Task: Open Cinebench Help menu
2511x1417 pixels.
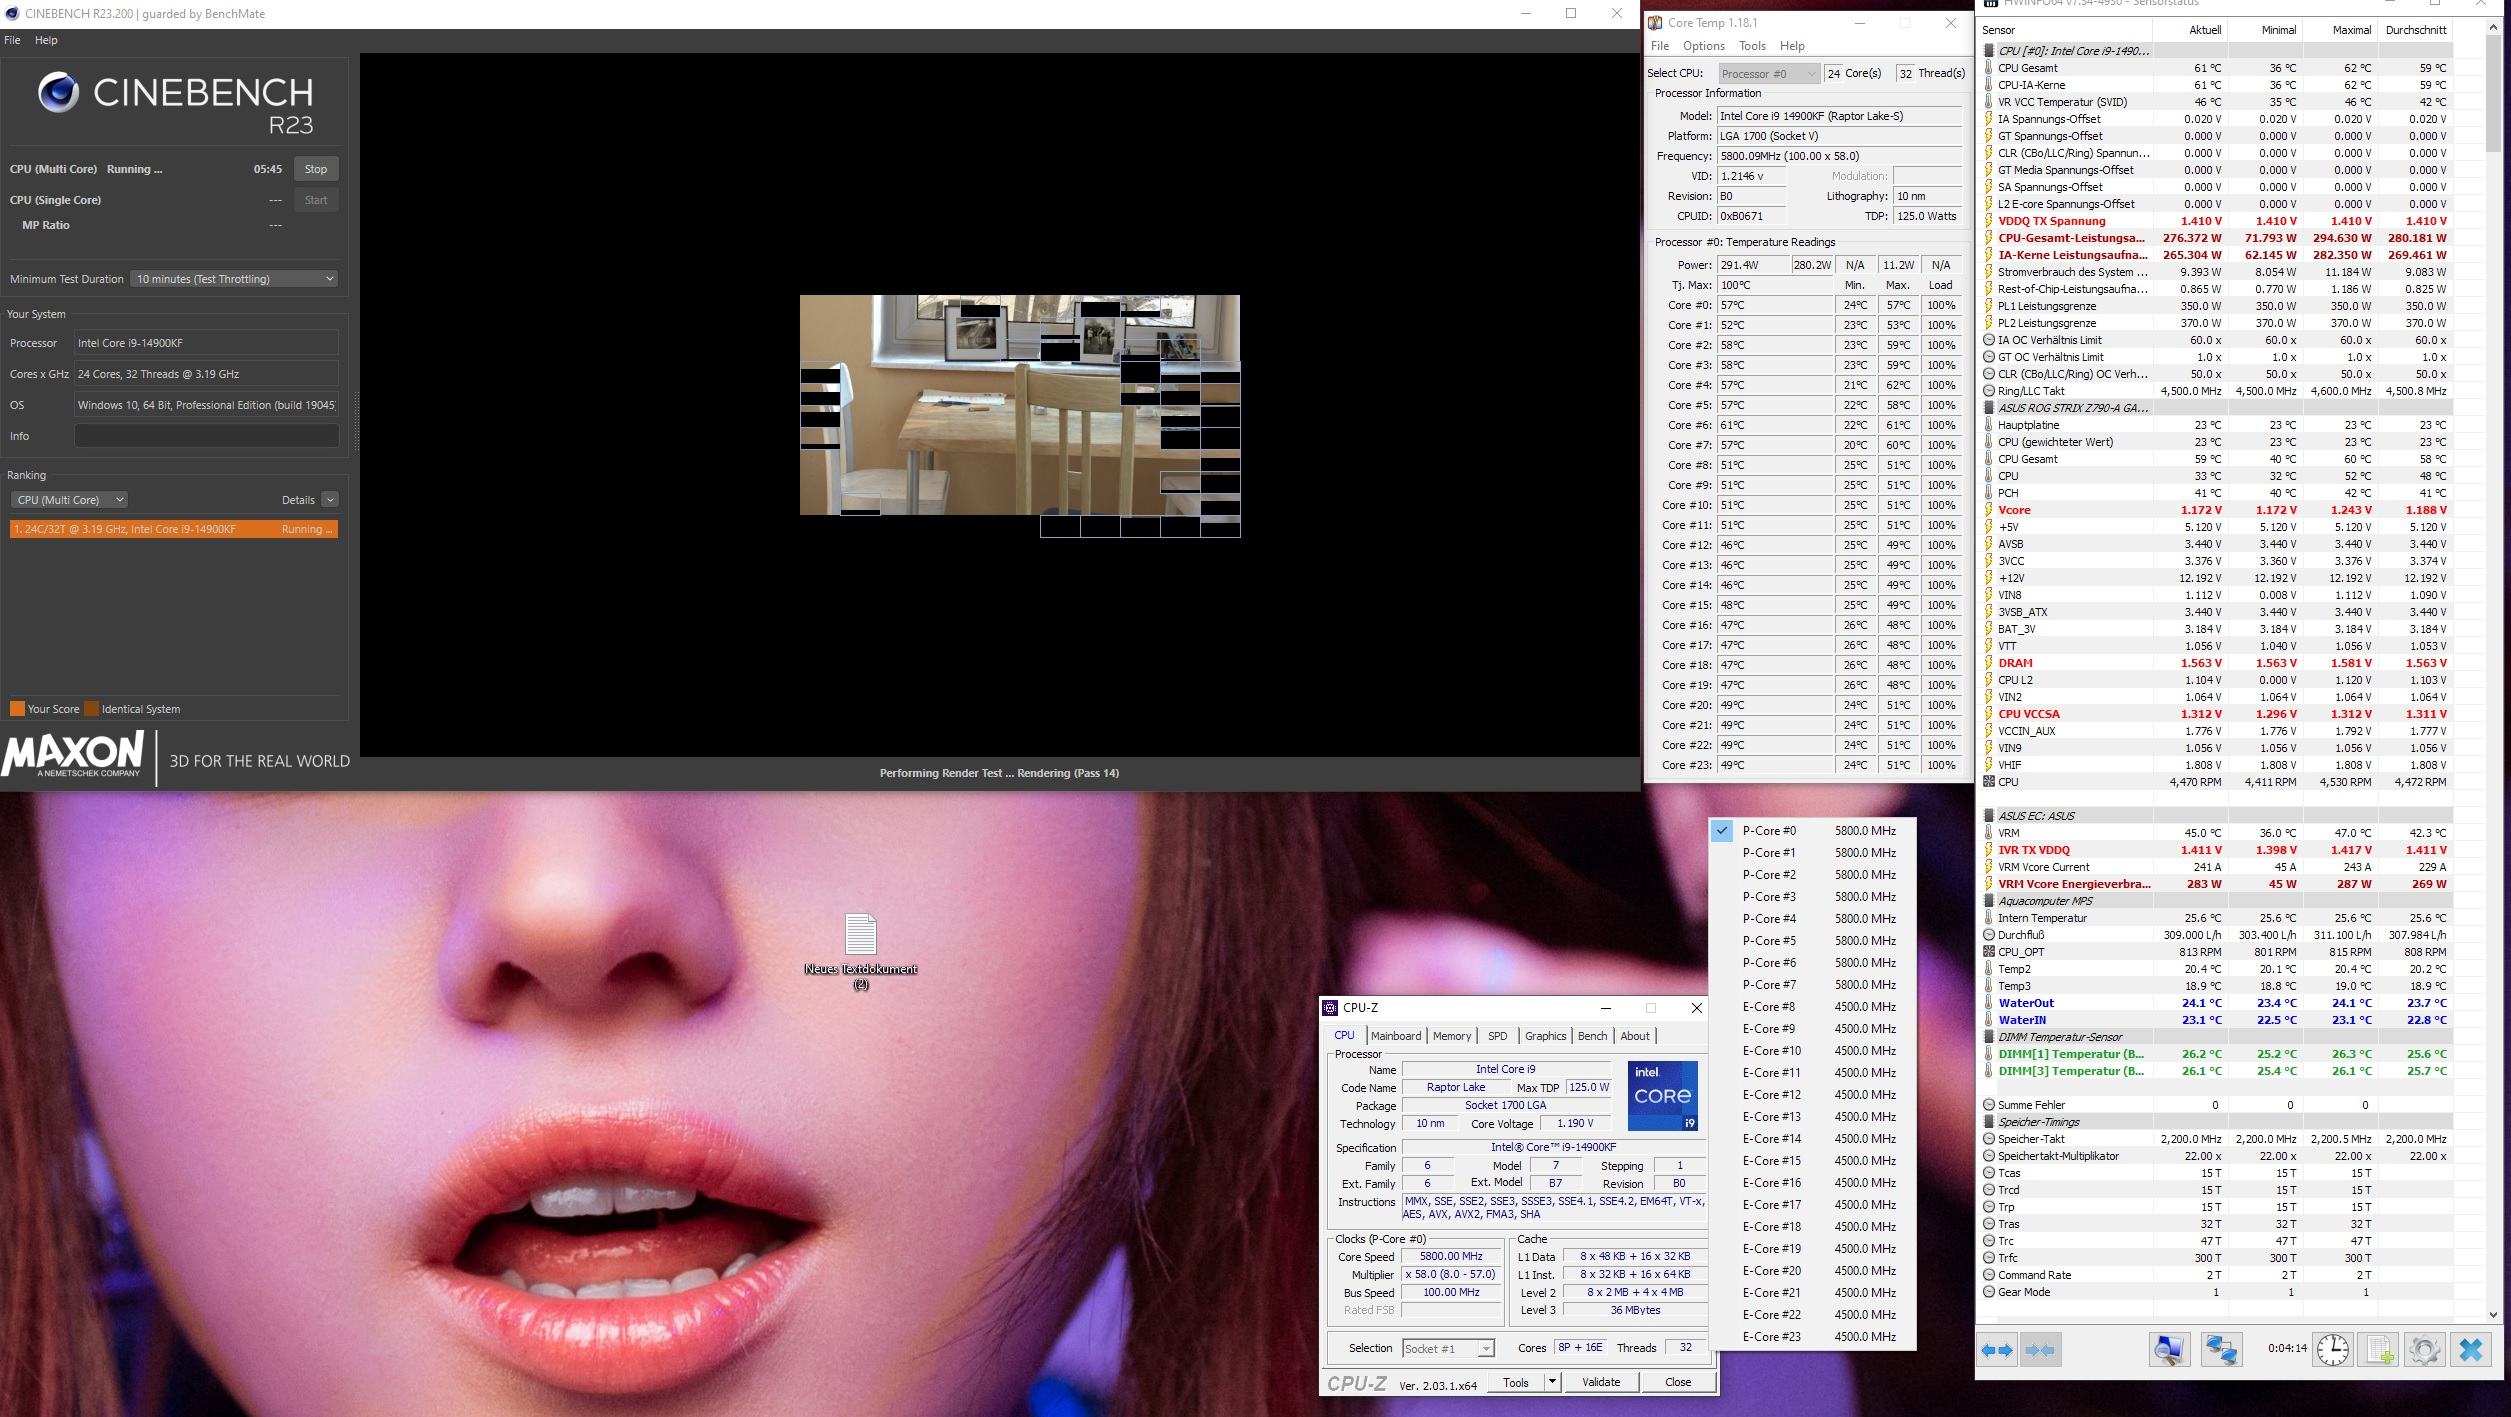Action: pos(46,40)
